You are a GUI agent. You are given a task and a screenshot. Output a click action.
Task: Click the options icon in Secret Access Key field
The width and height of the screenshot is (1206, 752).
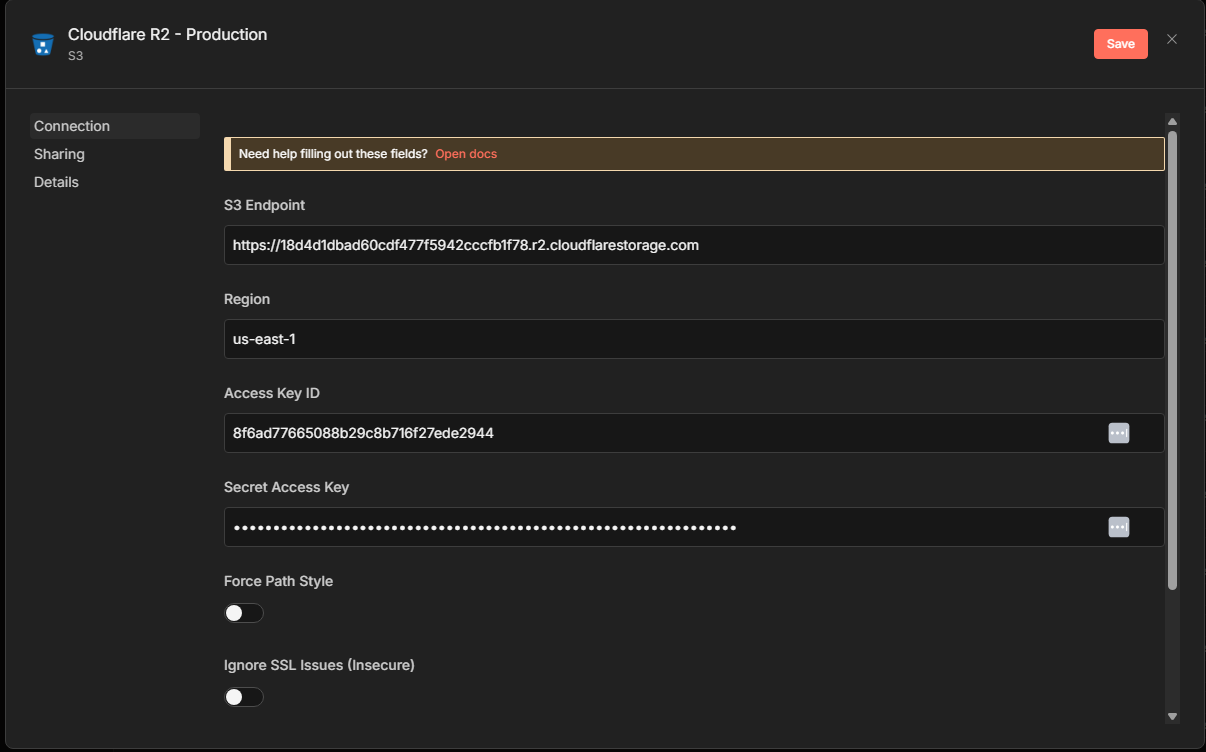pyautogui.click(x=1118, y=527)
